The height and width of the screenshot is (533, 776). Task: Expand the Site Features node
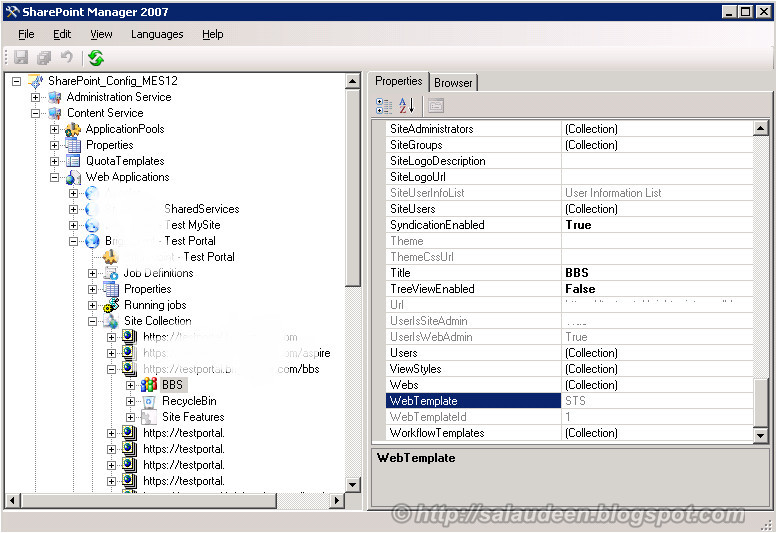130,417
